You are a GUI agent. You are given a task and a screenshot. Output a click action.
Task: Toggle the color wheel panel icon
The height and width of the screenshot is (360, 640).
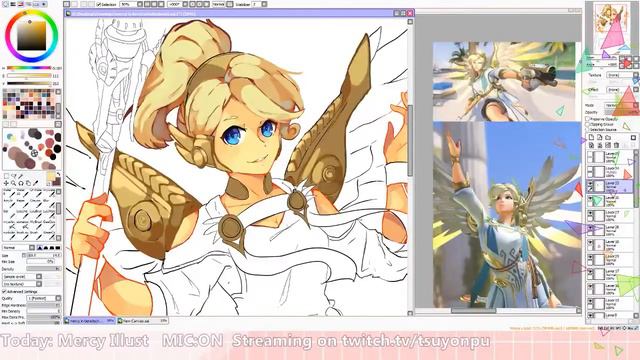tap(5, 4)
